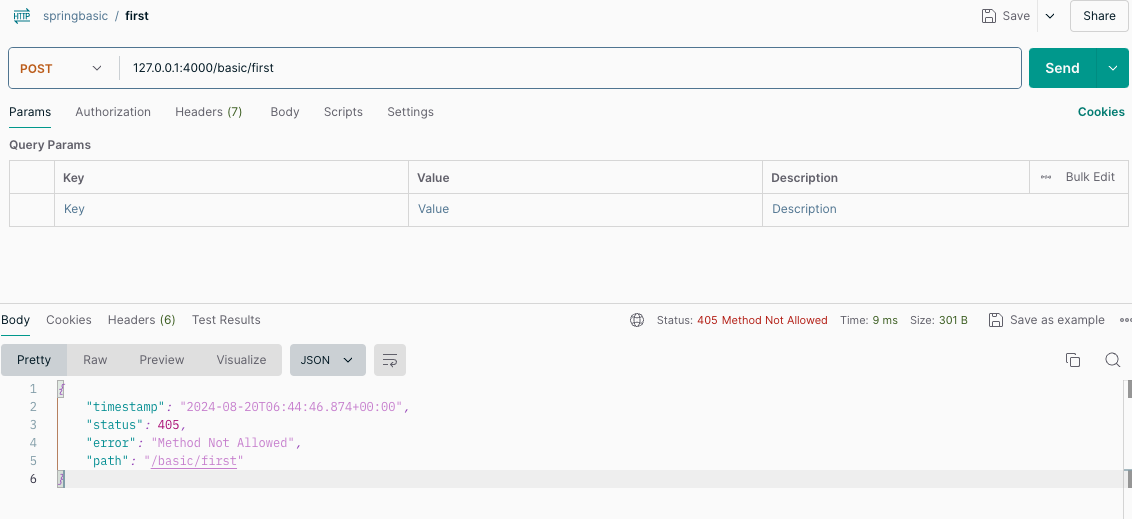The image size is (1132, 519).
Task: Open the Cookies link
Action: [1101, 112]
